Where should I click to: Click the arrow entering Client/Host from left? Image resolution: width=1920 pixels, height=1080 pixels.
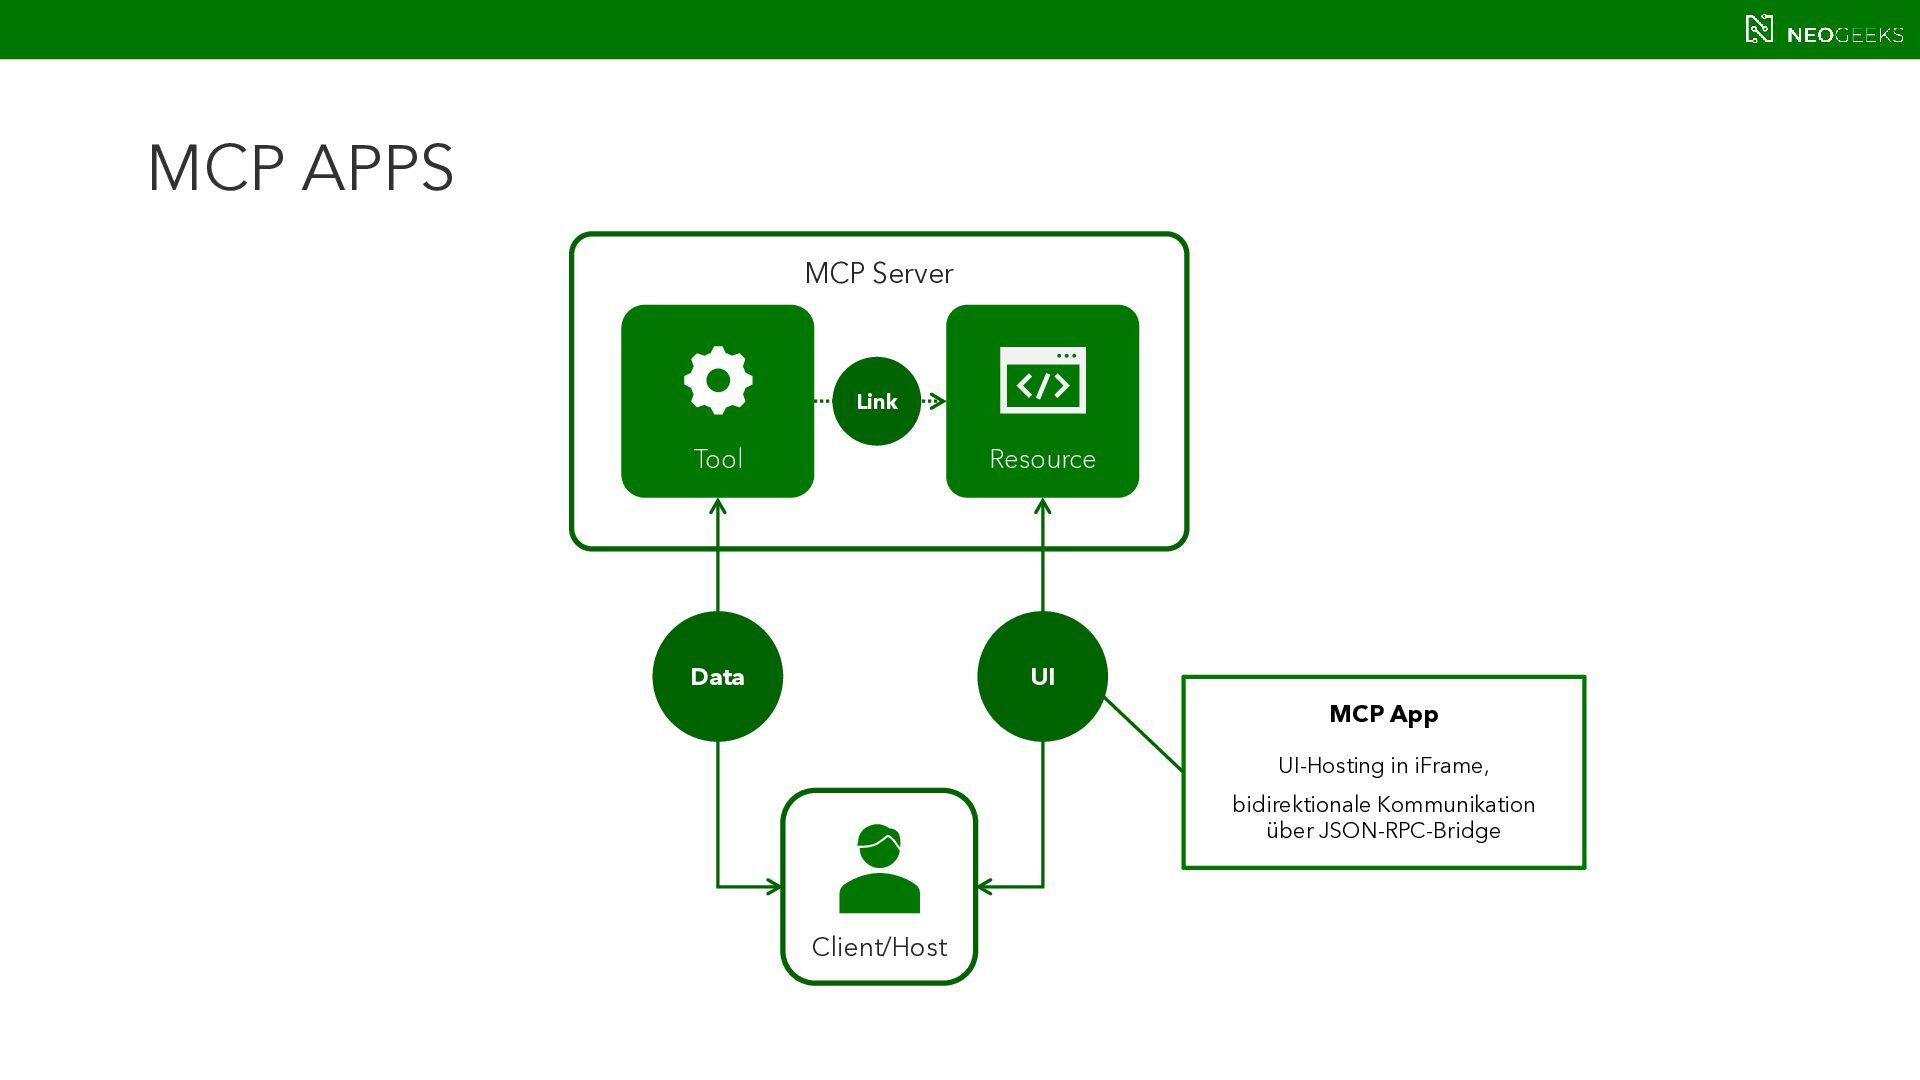click(773, 886)
